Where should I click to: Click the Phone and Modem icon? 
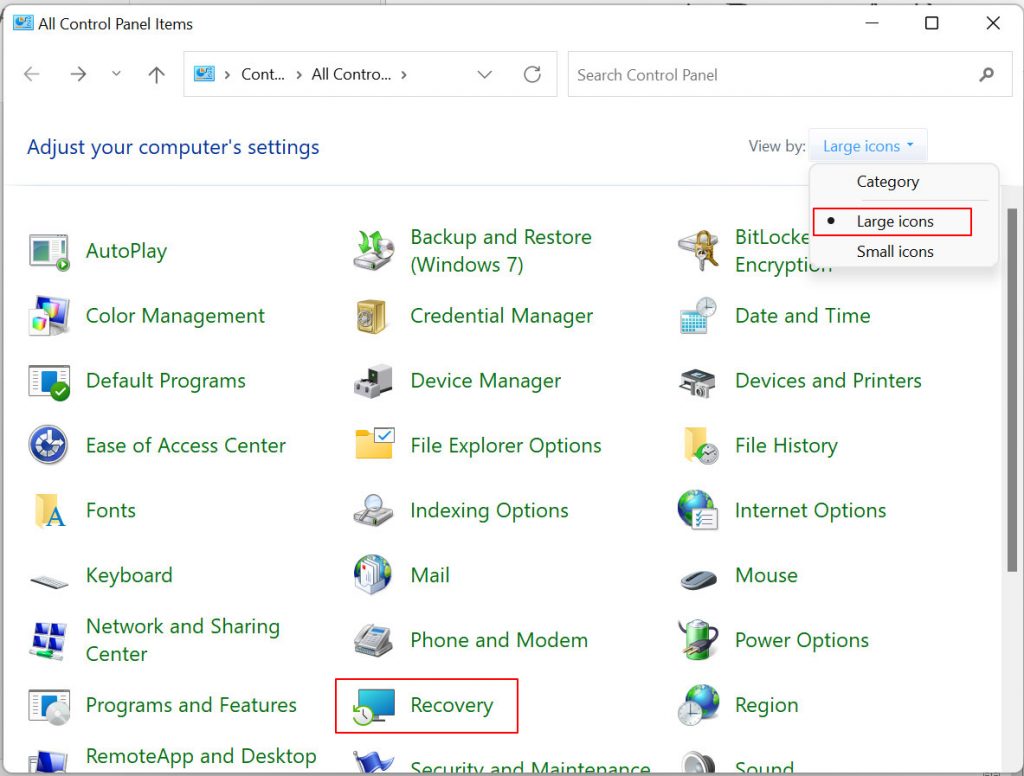click(x=373, y=640)
